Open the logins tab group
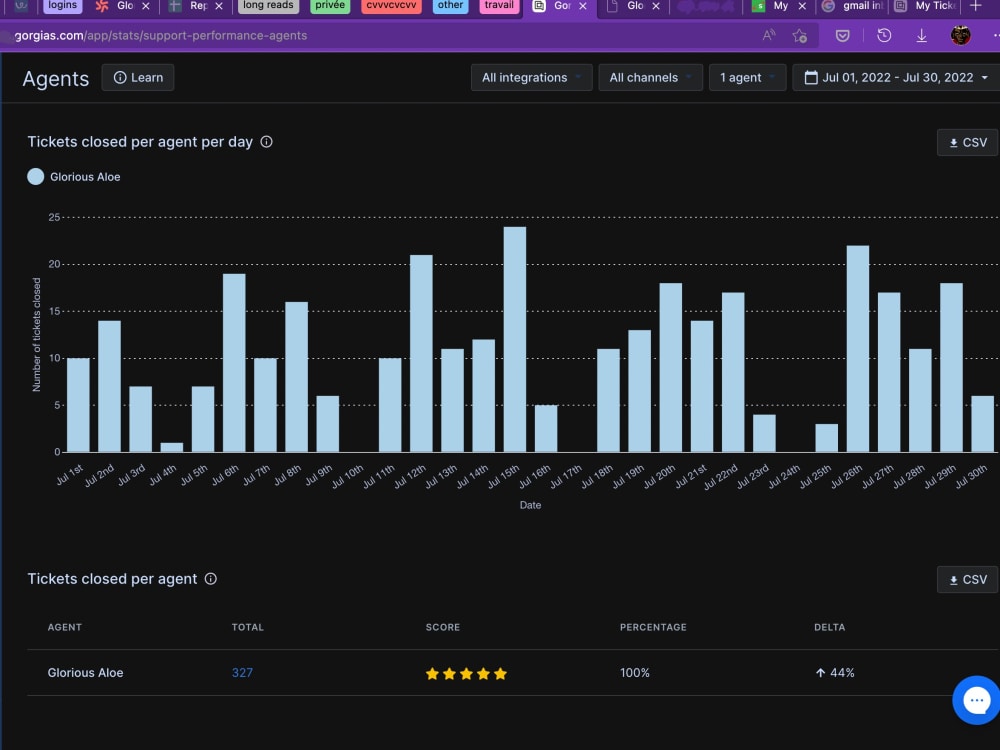 click(62, 6)
